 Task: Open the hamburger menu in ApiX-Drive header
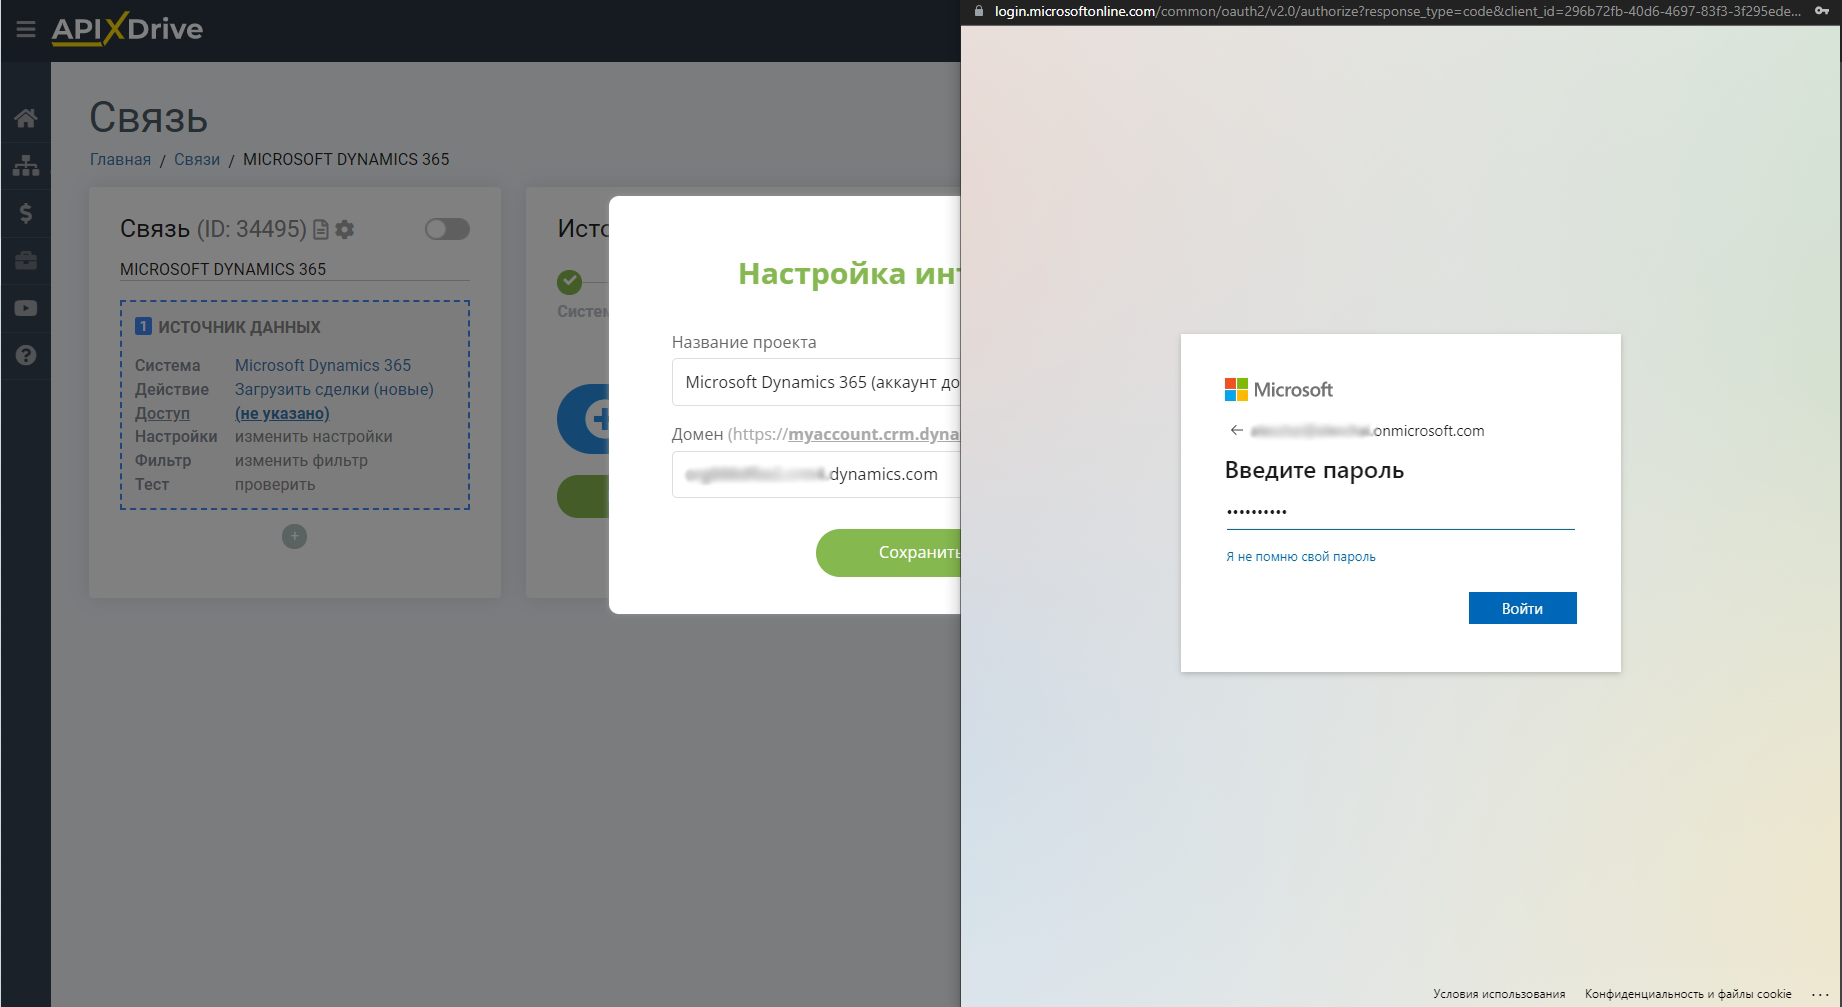click(26, 29)
